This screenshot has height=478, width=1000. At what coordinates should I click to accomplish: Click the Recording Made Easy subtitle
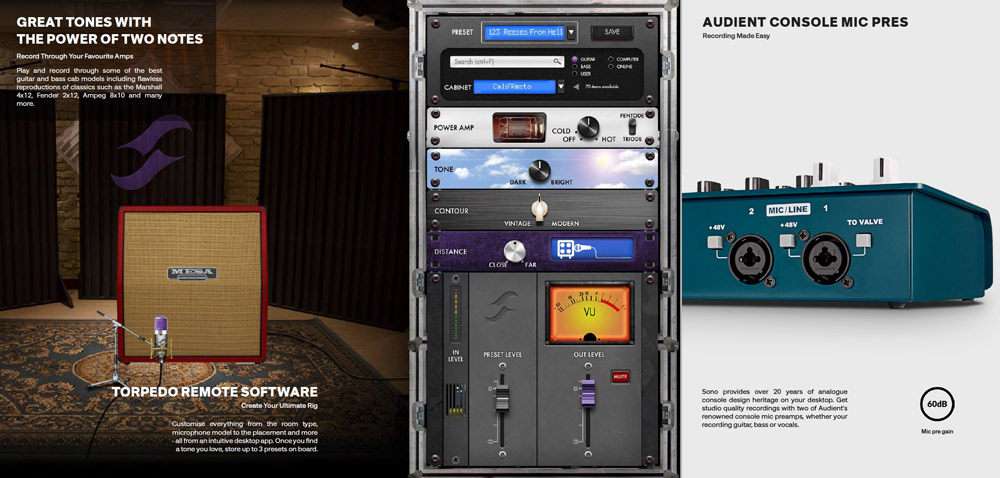click(x=736, y=36)
